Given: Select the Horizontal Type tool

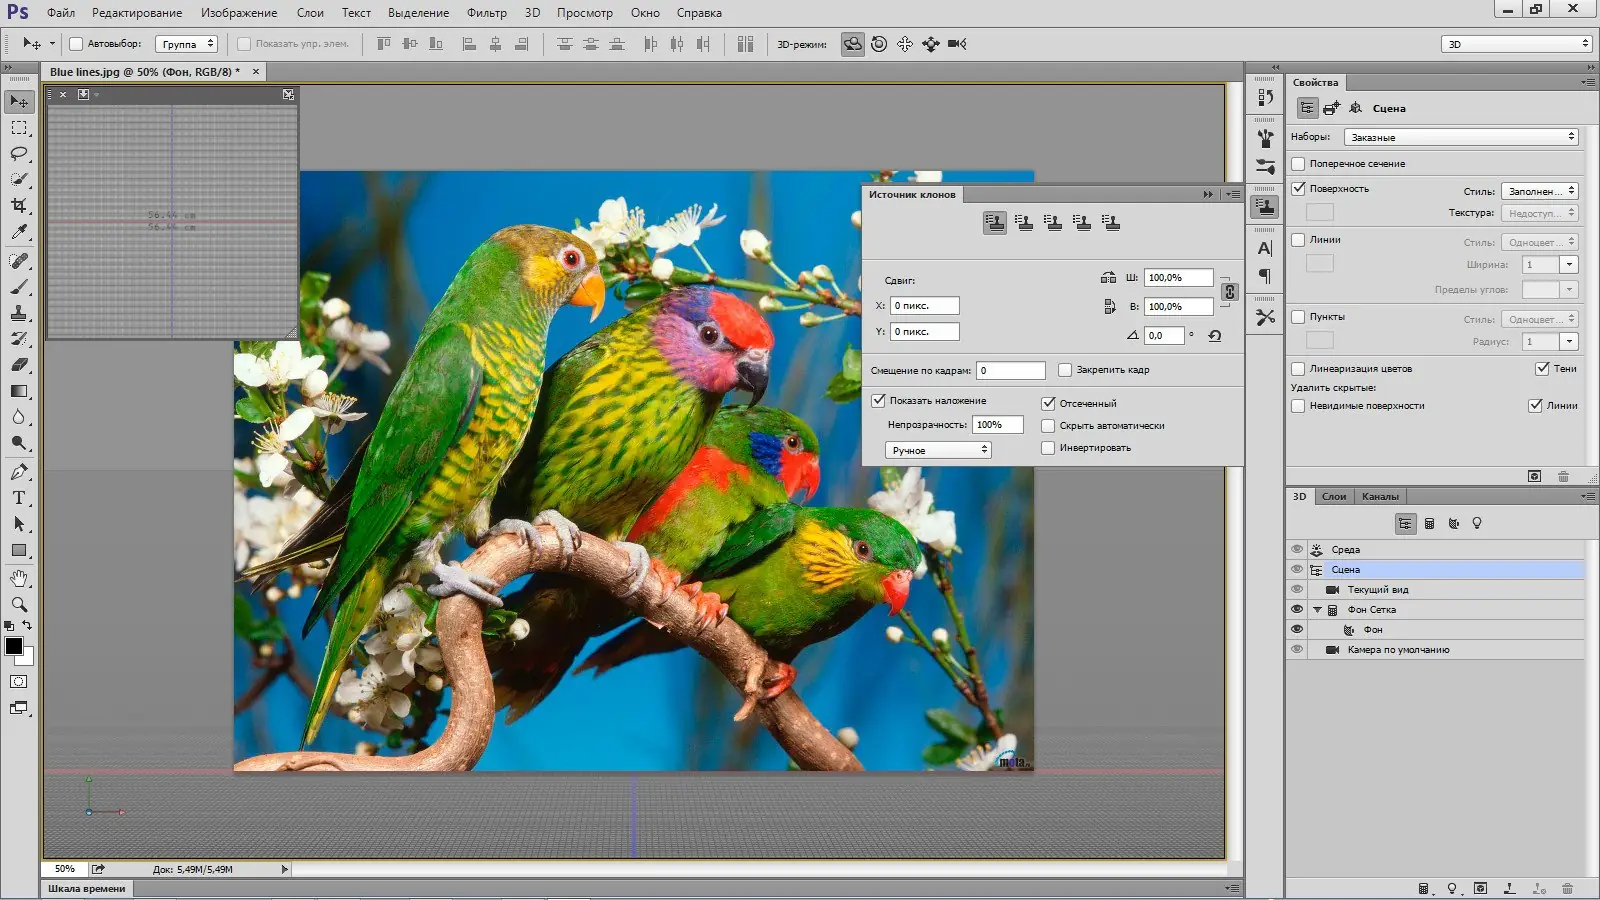Looking at the screenshot, I should (19, 498).
